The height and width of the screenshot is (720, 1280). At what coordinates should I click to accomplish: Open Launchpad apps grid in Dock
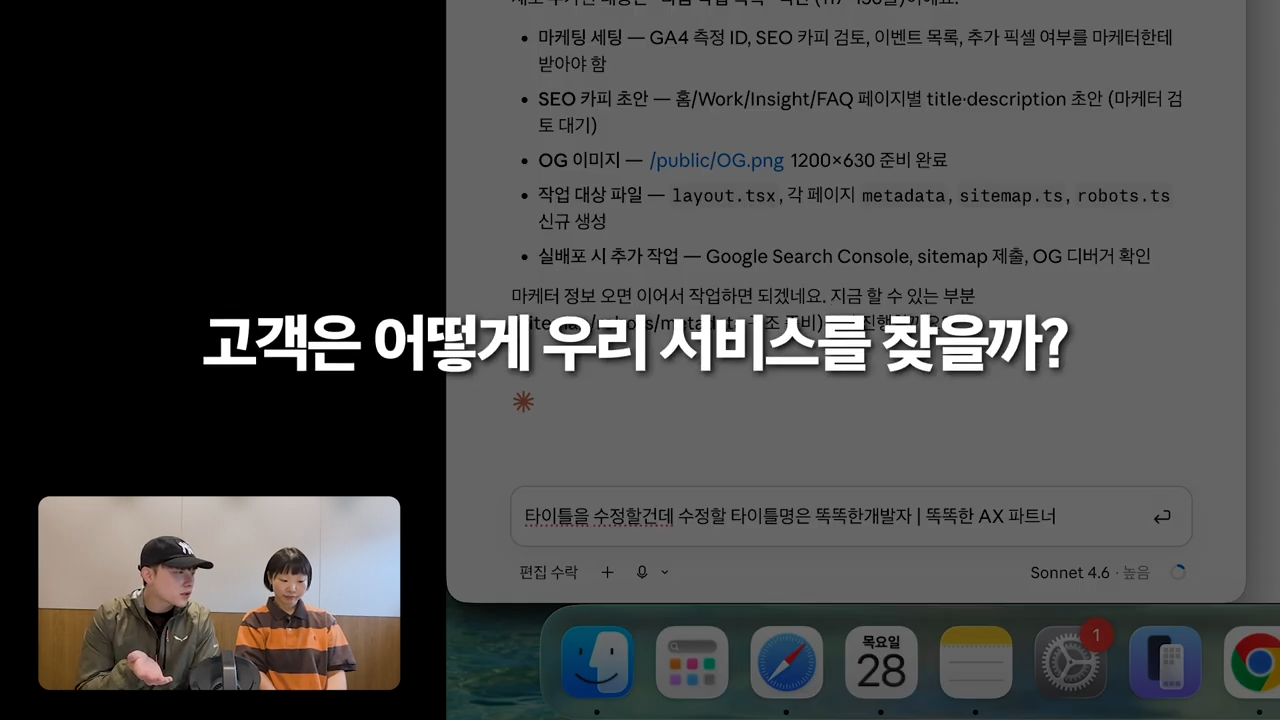click(692, 662)
